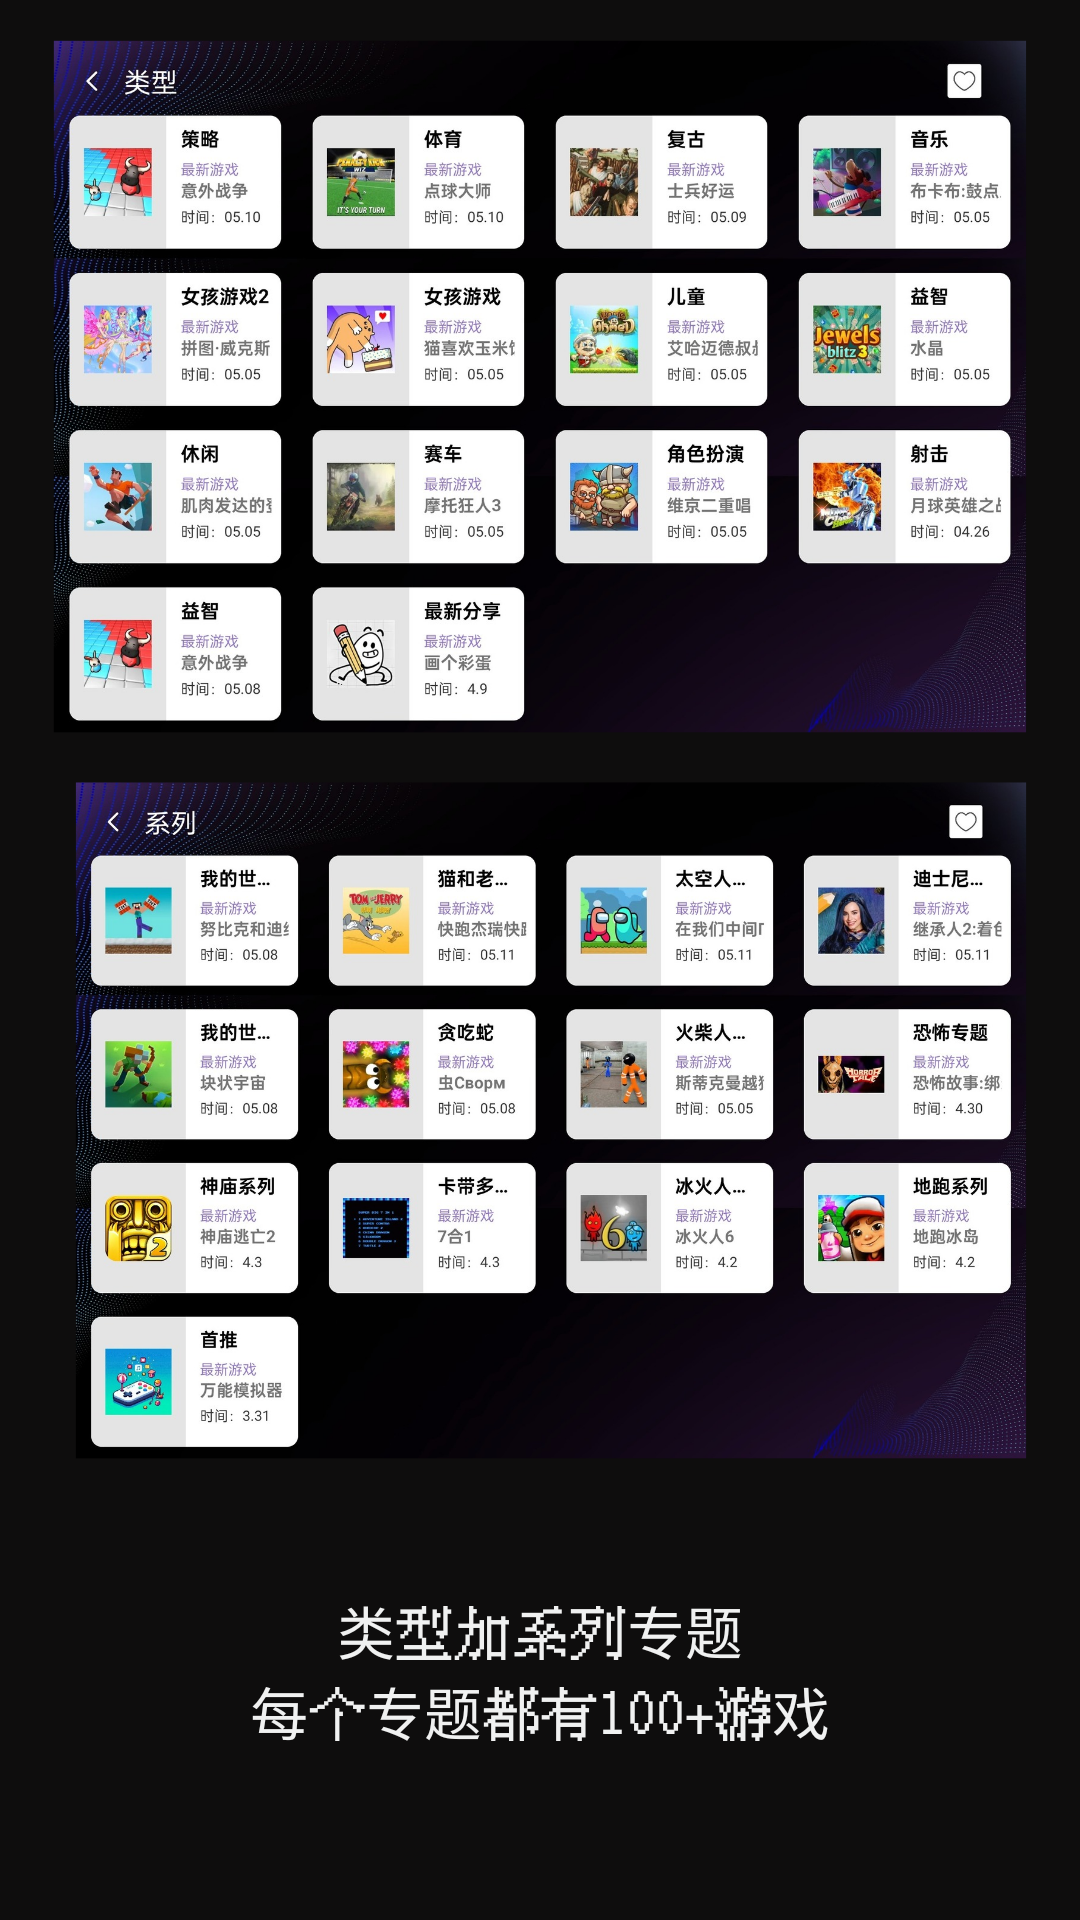Open the 复古 category thumbnail
This screenshot has height=1920, width=1080.
[x=604, y=182]
